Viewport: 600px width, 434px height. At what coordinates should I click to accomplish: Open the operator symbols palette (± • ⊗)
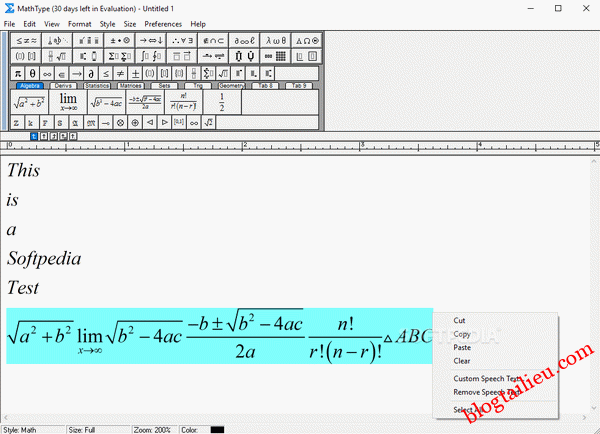pyautogui.click(x=119, y=40)
